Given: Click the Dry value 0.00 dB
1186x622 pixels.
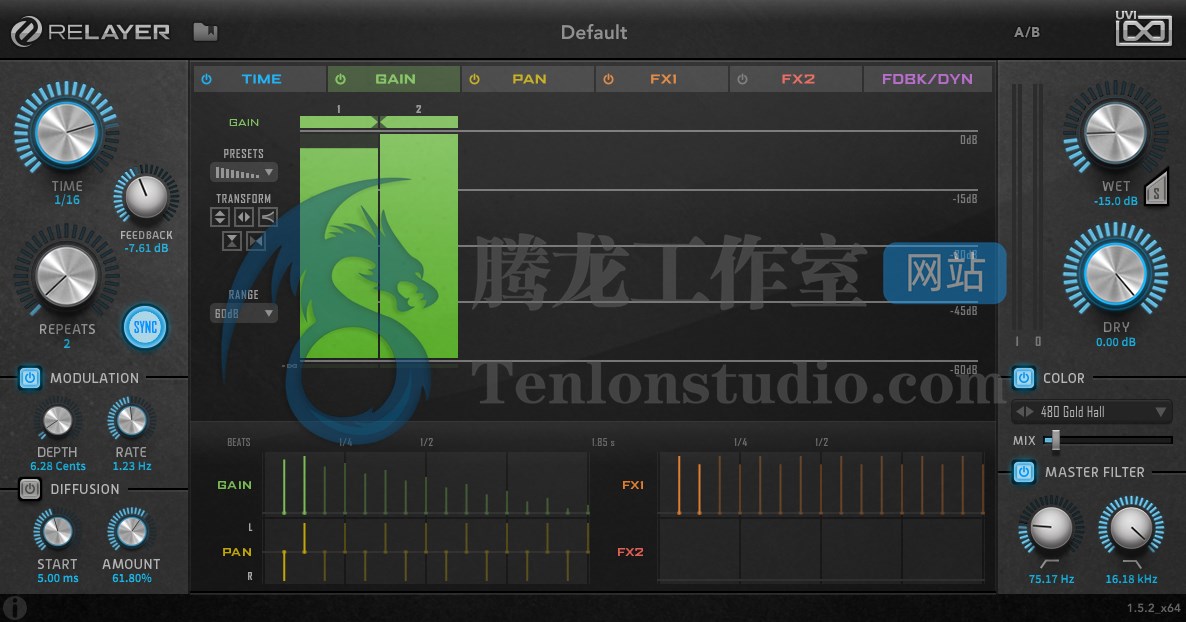Looking at the screenshot, I should coord(1116,342).
